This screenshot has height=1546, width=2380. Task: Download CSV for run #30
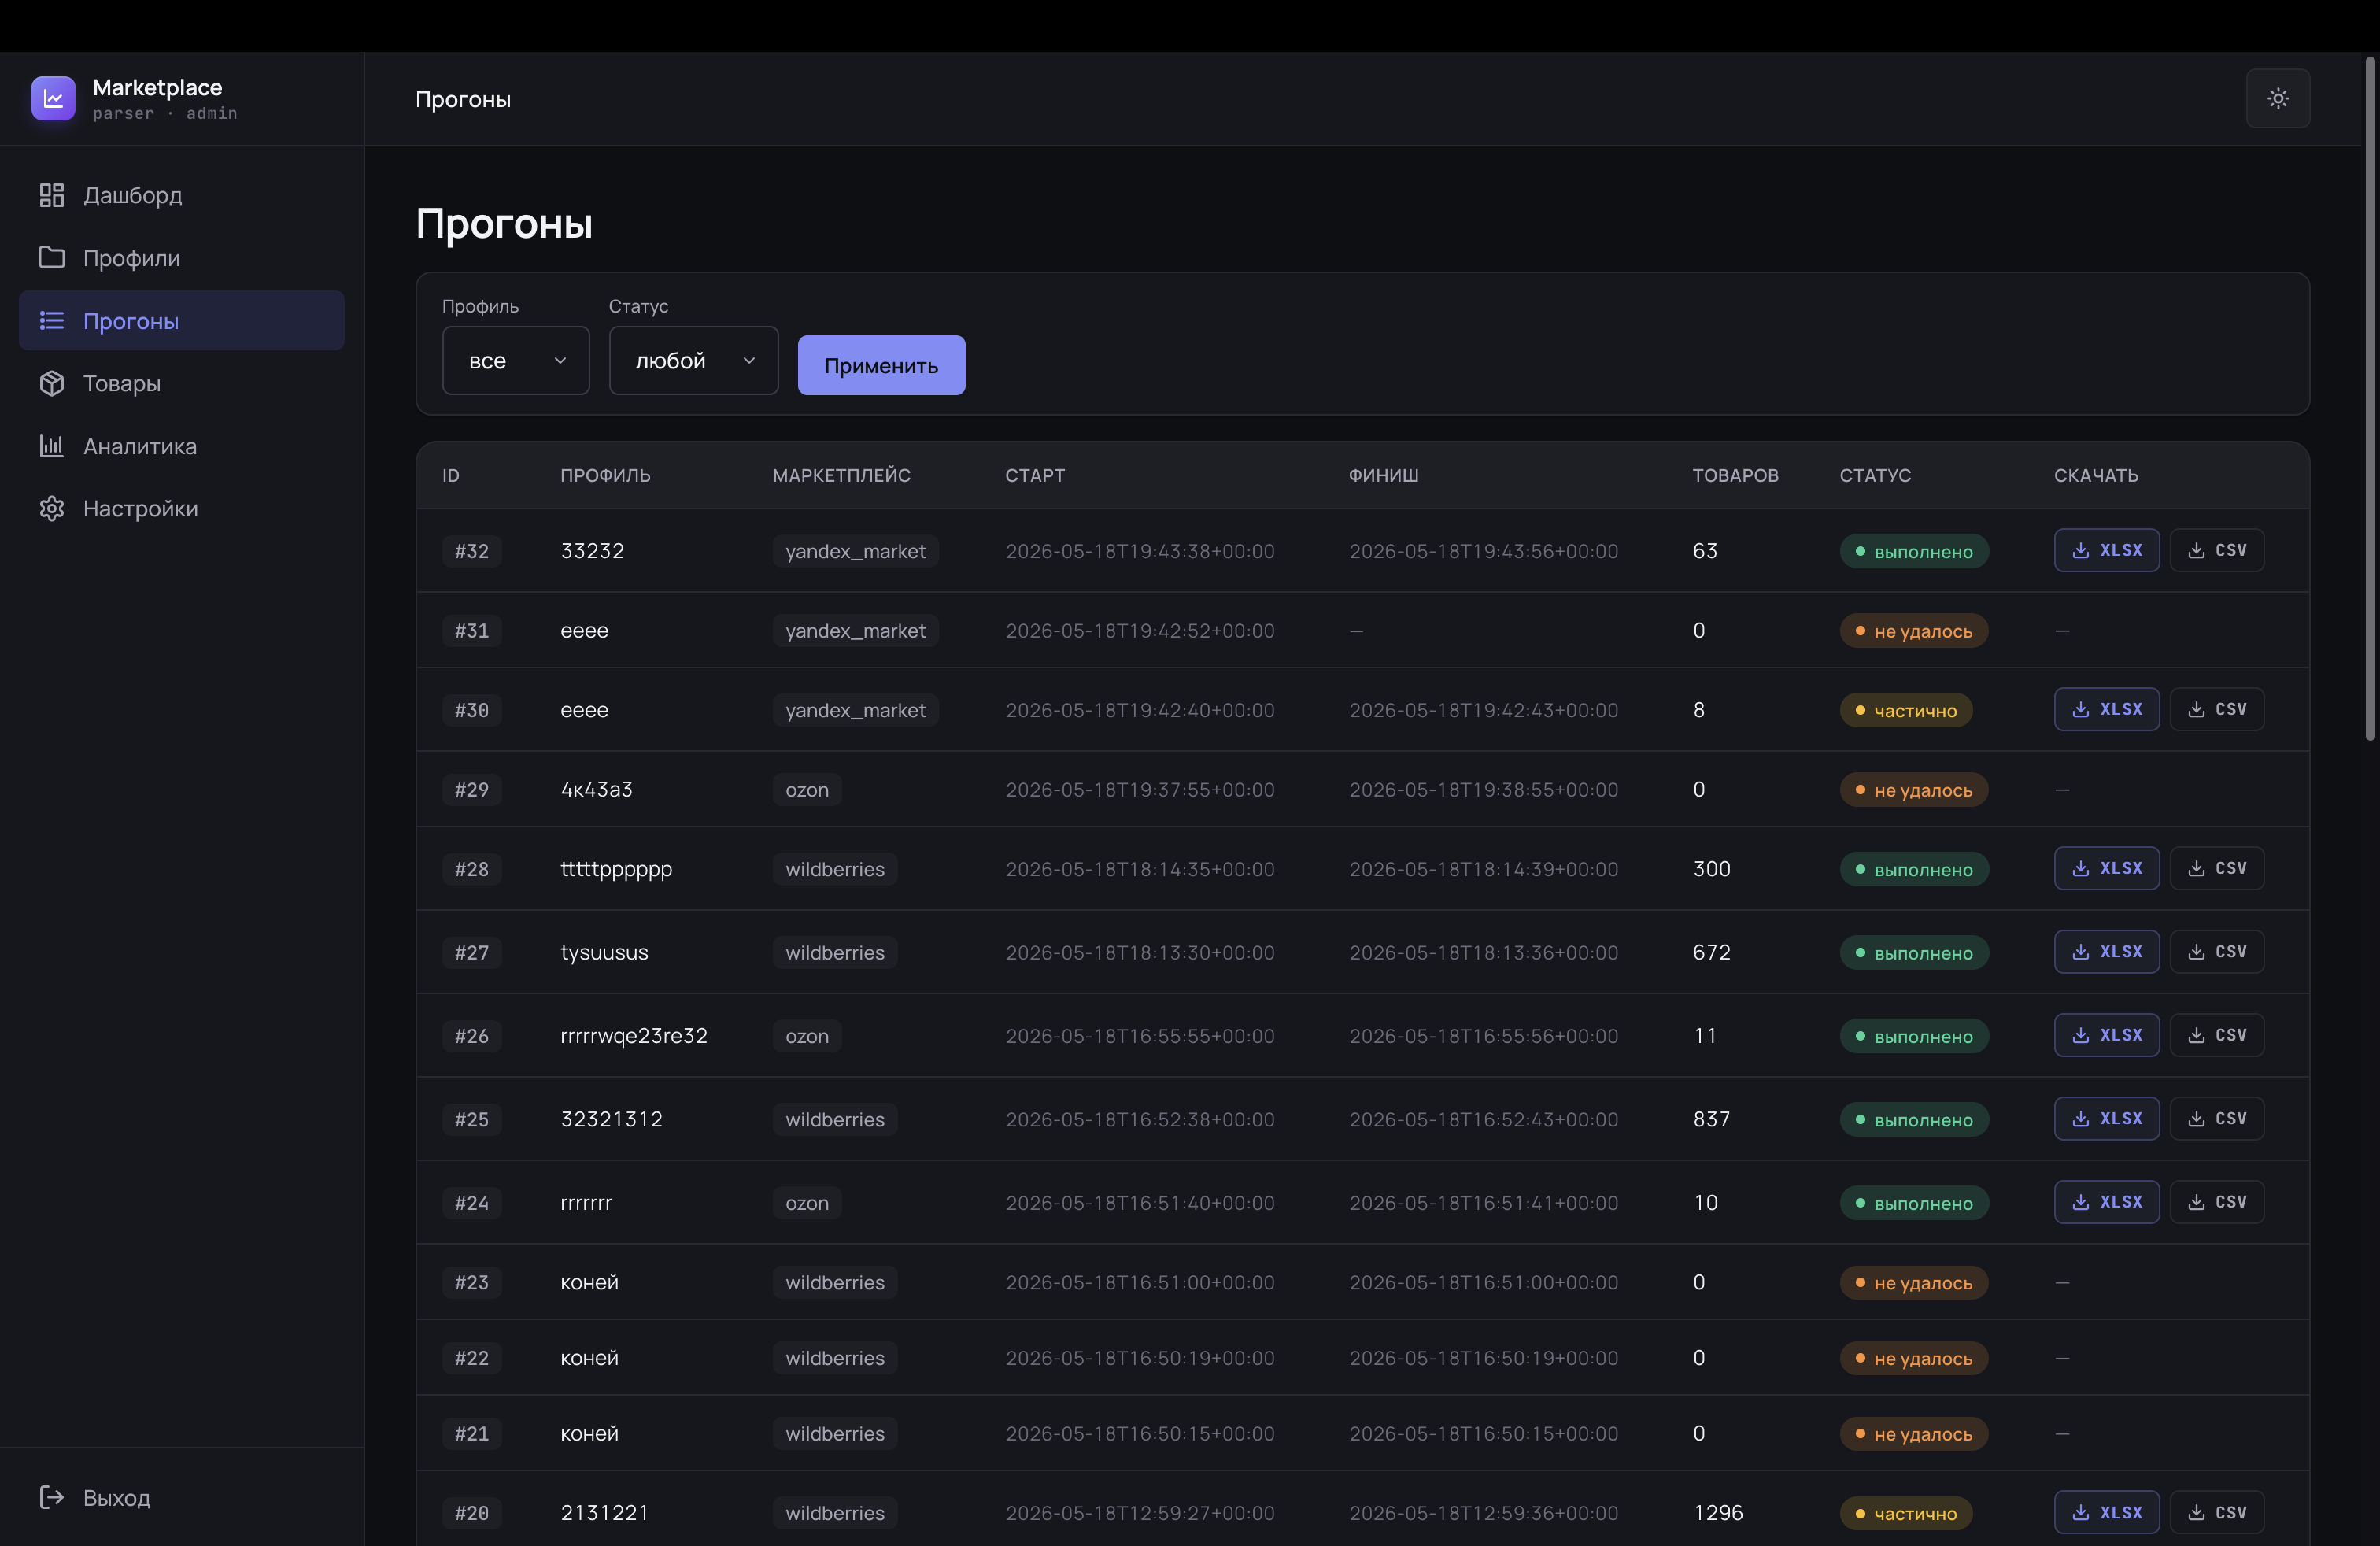click(x=2216, y=709)
